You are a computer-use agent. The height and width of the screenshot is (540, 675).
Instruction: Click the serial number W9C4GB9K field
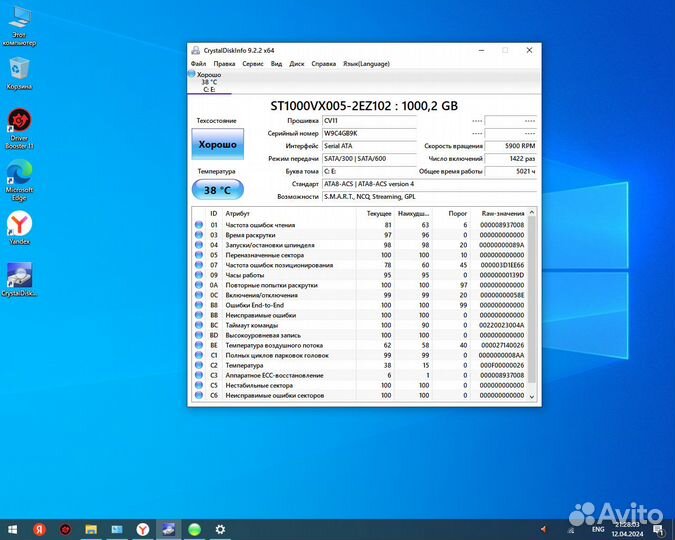[369, 133]
